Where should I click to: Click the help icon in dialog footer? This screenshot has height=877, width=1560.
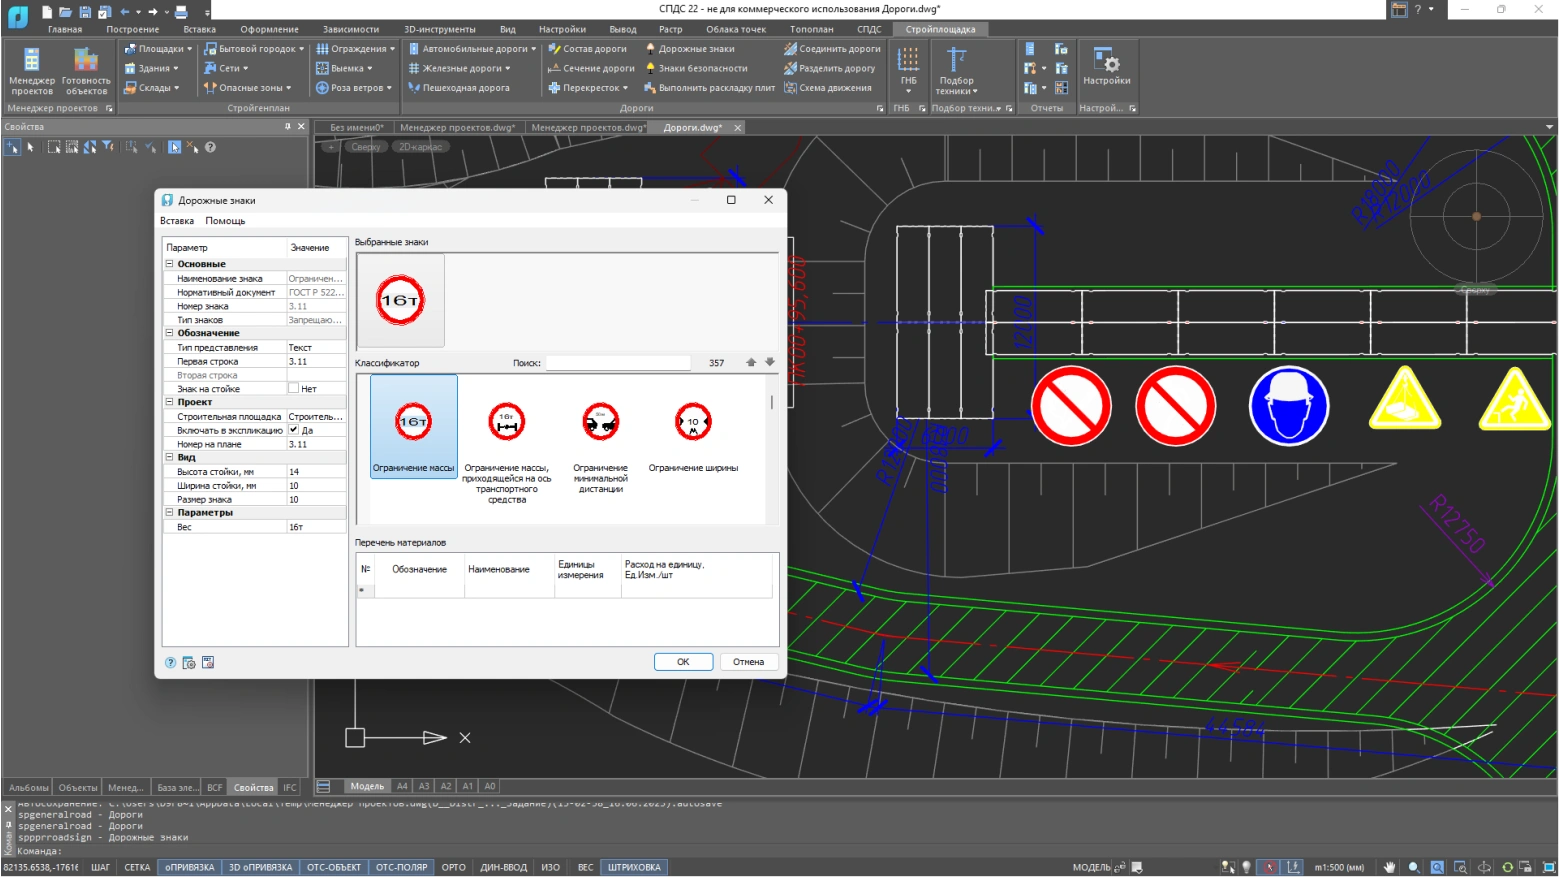point(171,663)
